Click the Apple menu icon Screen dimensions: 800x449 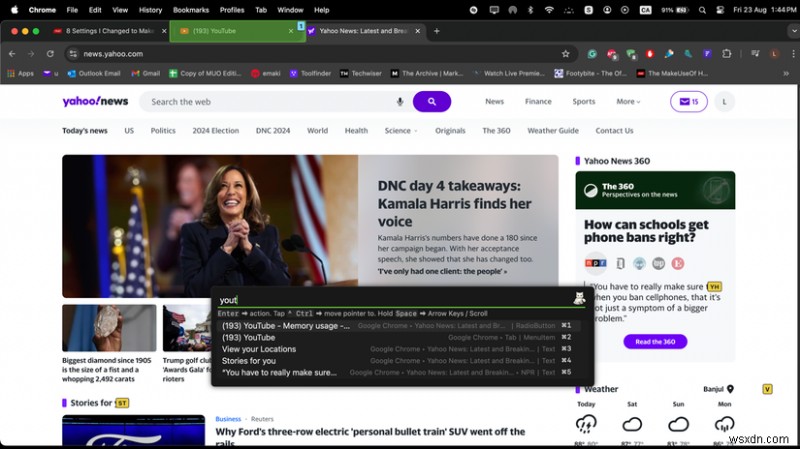pos(15,10)
